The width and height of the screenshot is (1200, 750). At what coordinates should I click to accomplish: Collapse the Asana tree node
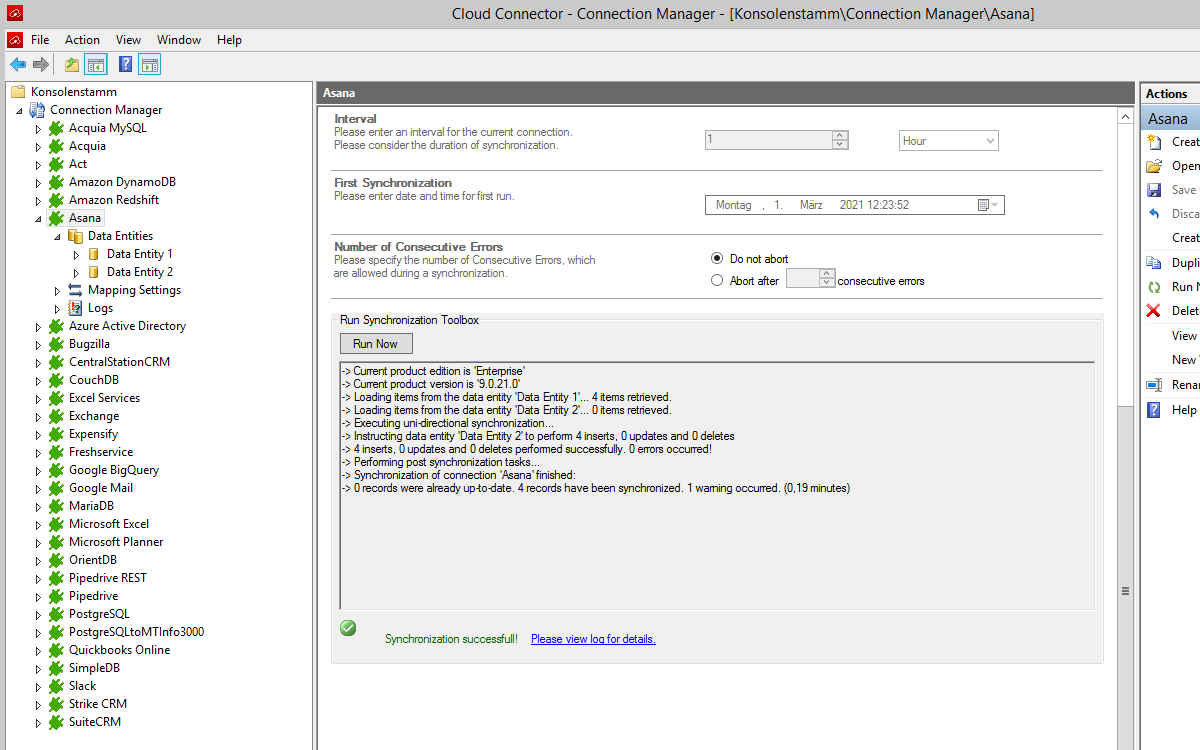[x=39, y=219]
